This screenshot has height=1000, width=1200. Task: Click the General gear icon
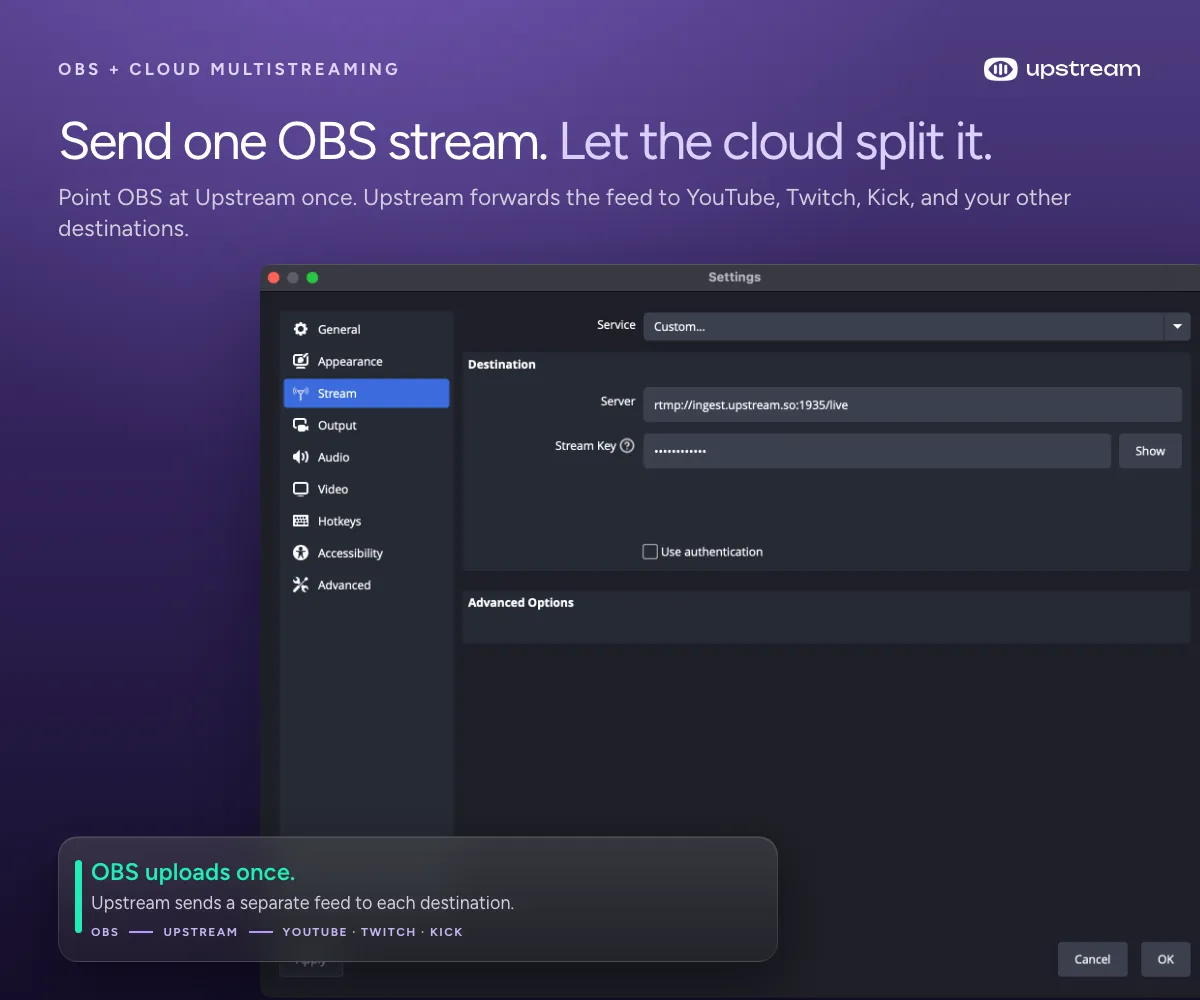[300, 329]
